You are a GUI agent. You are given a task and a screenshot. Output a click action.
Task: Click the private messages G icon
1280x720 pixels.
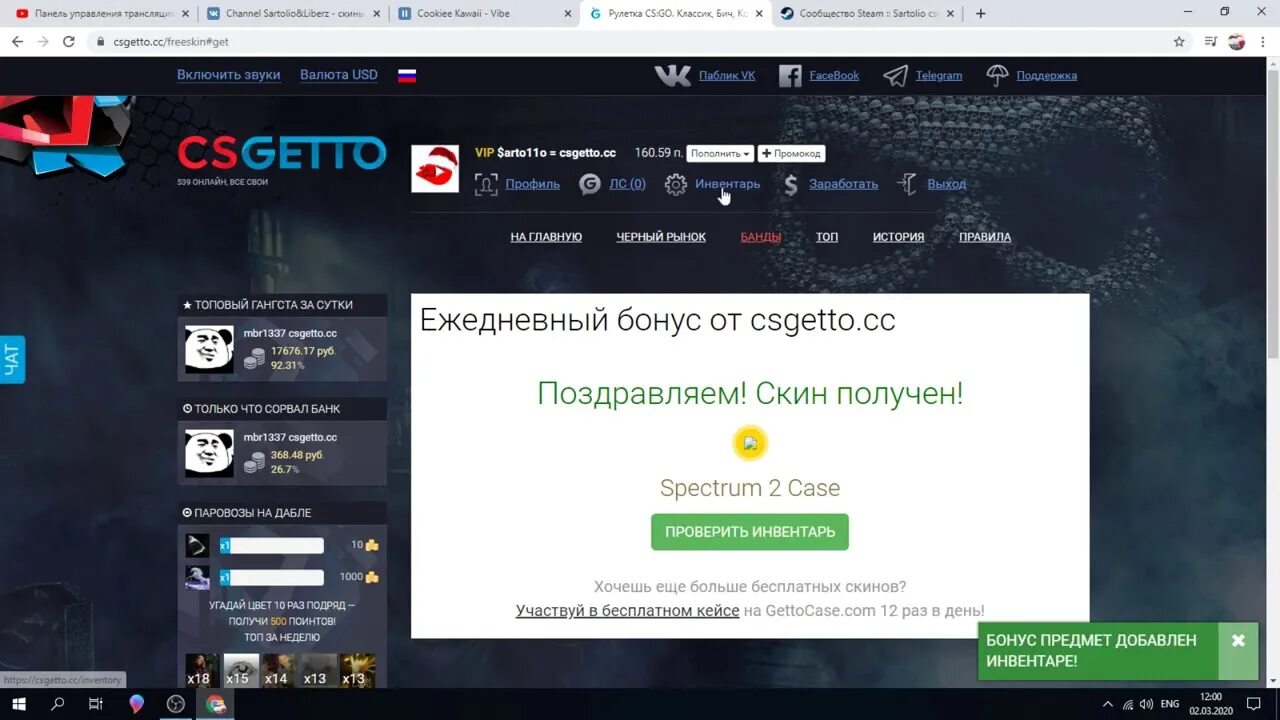(x=590, y=184)
